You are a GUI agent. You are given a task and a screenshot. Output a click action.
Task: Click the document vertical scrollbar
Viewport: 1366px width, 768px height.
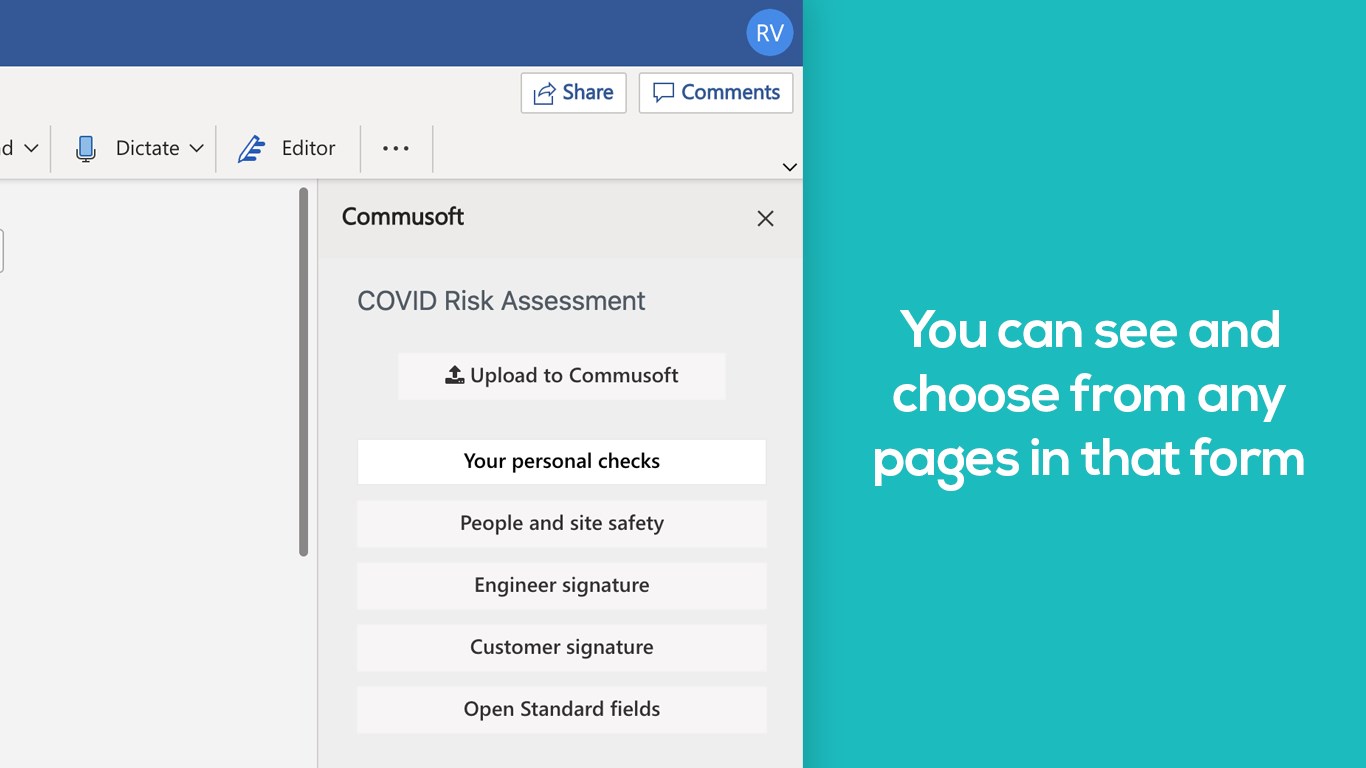click(303, 370)
